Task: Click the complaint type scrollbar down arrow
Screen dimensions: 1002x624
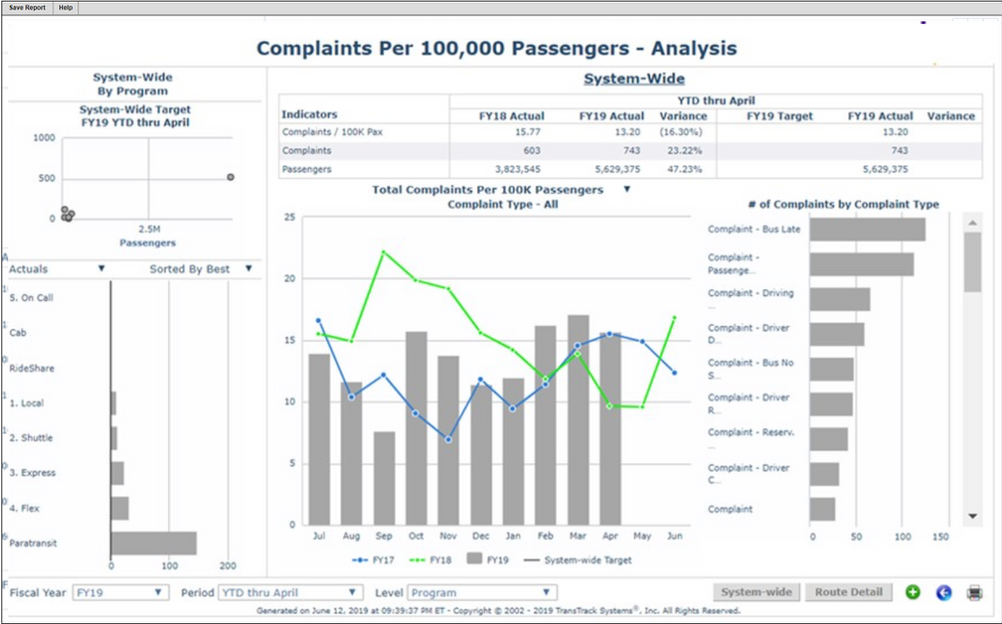Action: tap(973, 516)
